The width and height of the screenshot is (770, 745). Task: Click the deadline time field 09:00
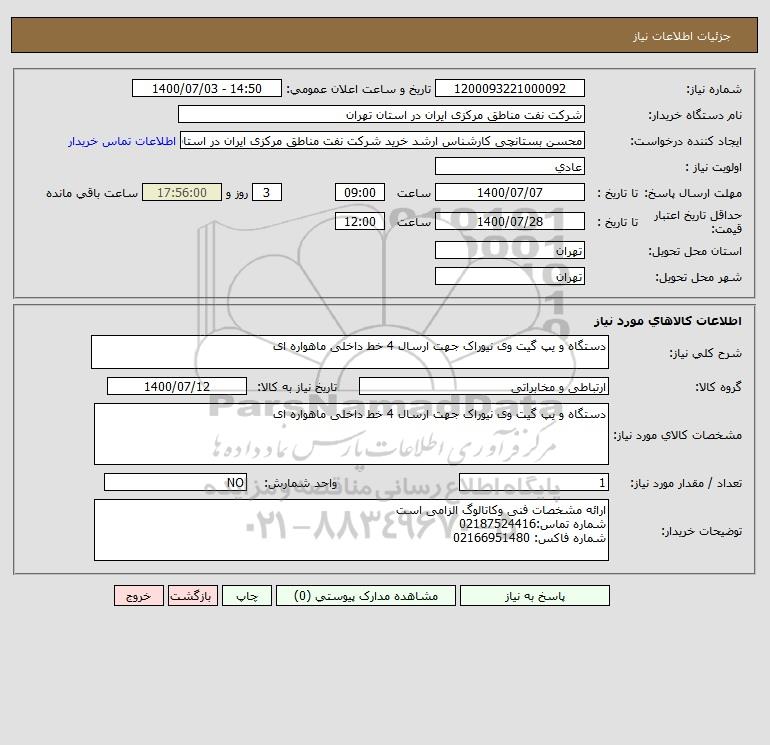coord(360,193)
